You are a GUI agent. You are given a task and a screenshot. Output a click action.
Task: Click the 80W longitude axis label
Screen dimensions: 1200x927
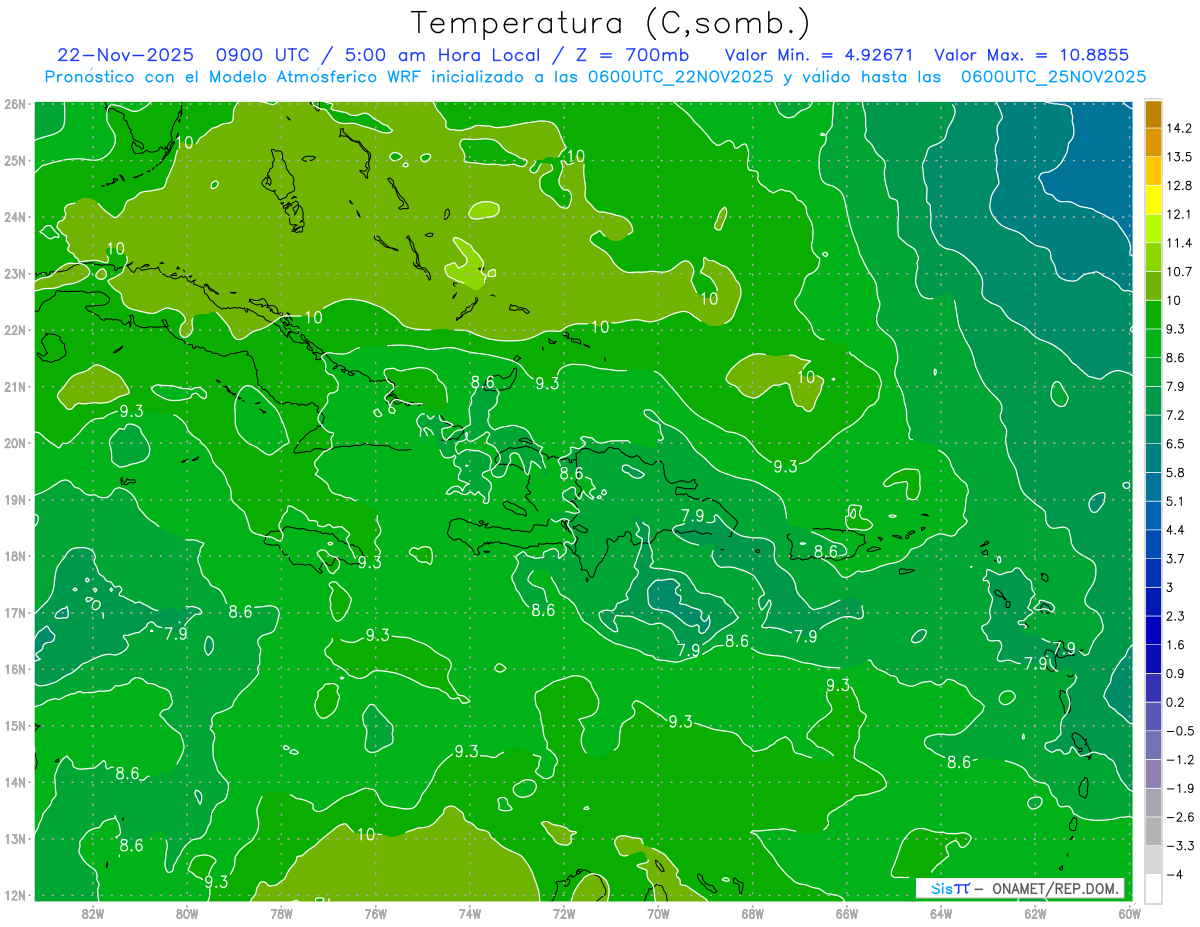click(x=187, y=913)
